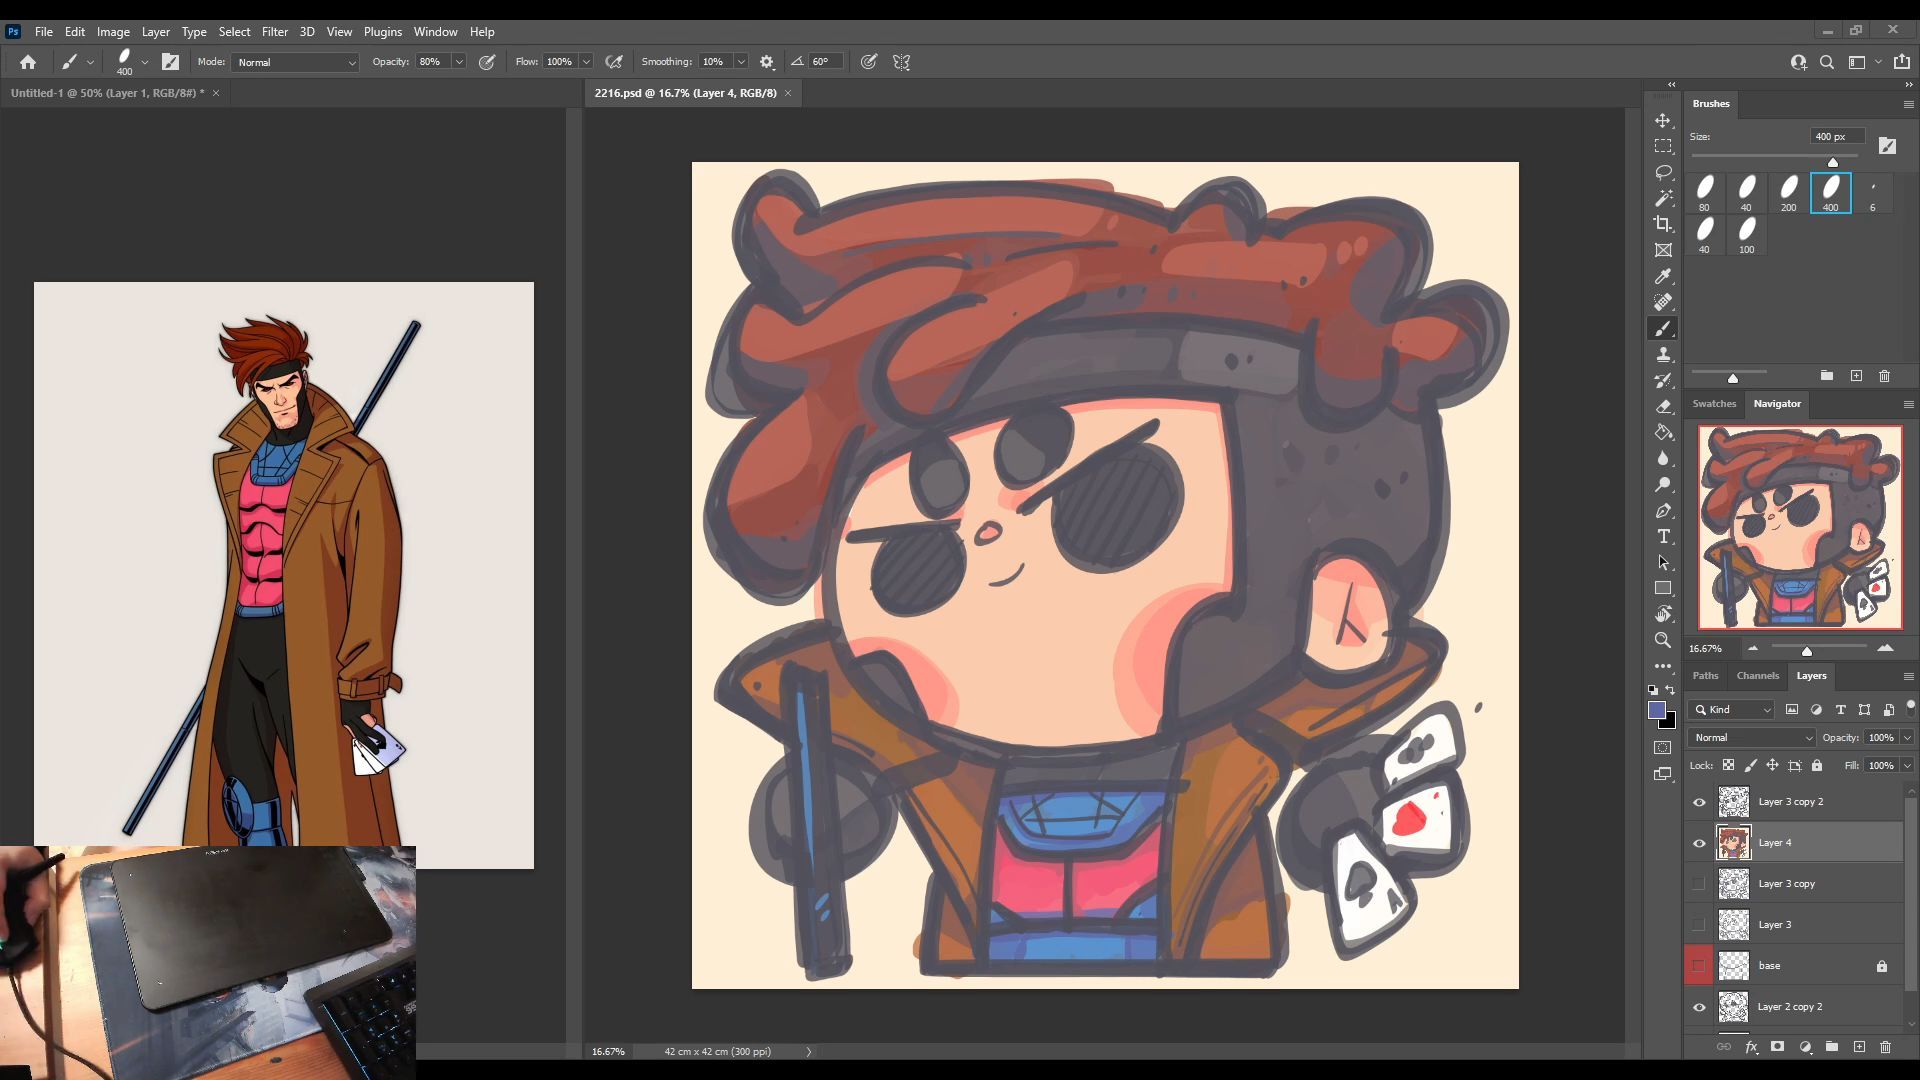Toggle symmetry painting options
Viewport: 1920px width, 1080px height.
(x=902, y=62)
